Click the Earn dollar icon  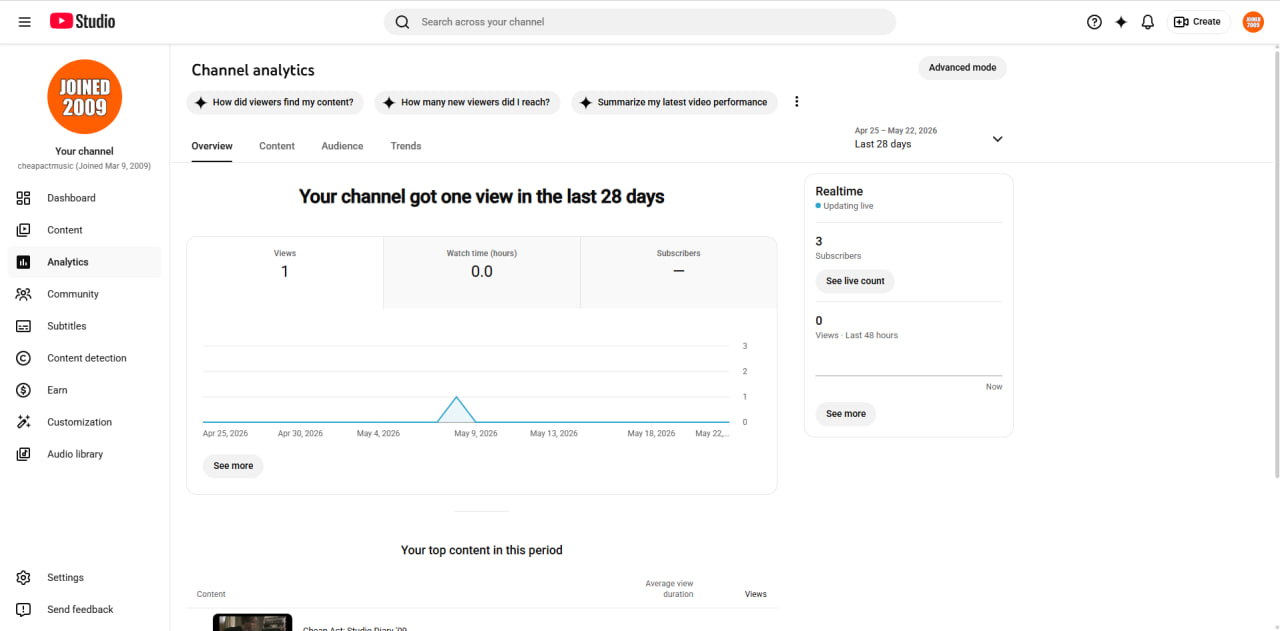[x=24, y=390]
